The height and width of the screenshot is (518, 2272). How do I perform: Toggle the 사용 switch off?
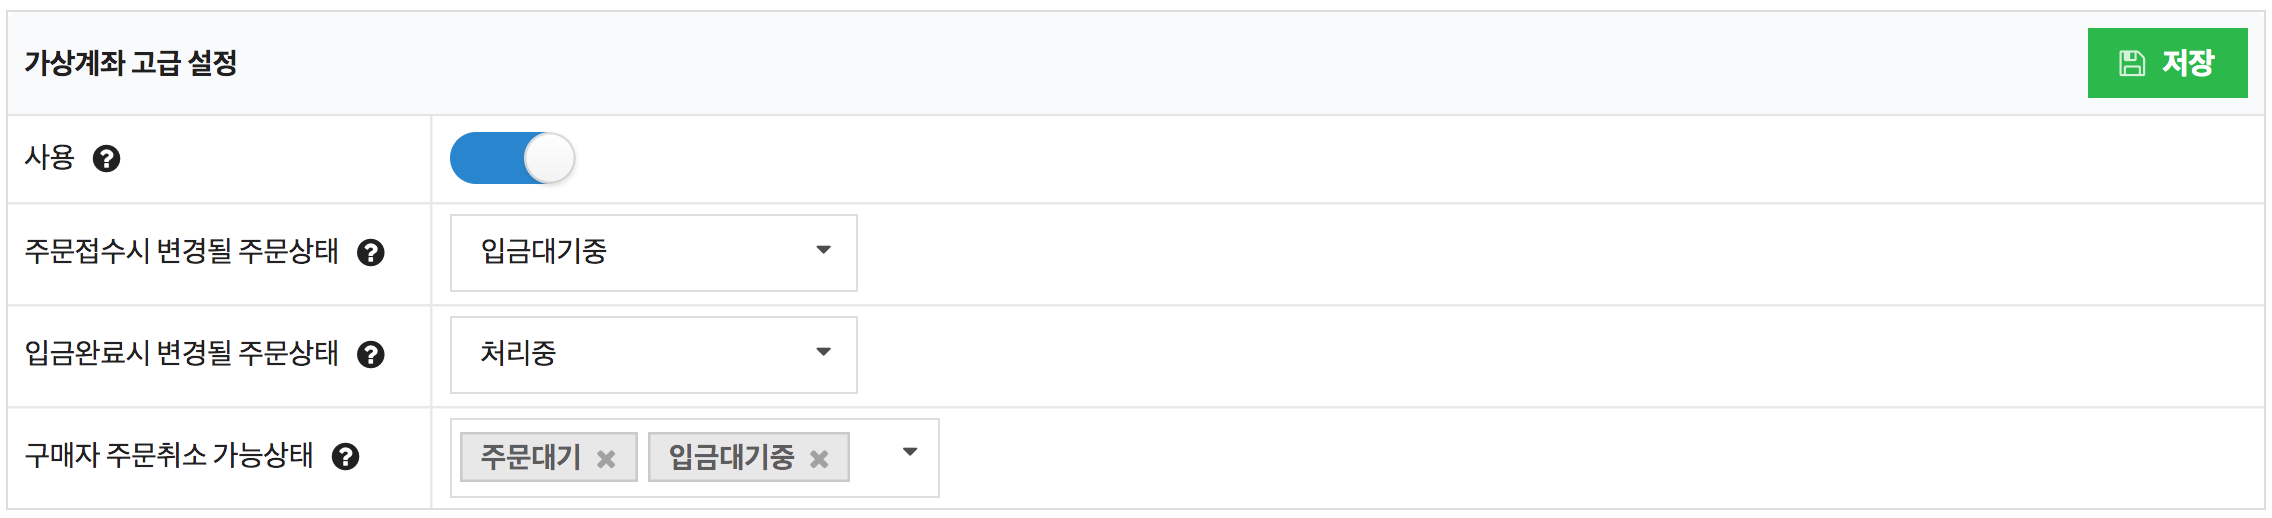click(512, 159)
